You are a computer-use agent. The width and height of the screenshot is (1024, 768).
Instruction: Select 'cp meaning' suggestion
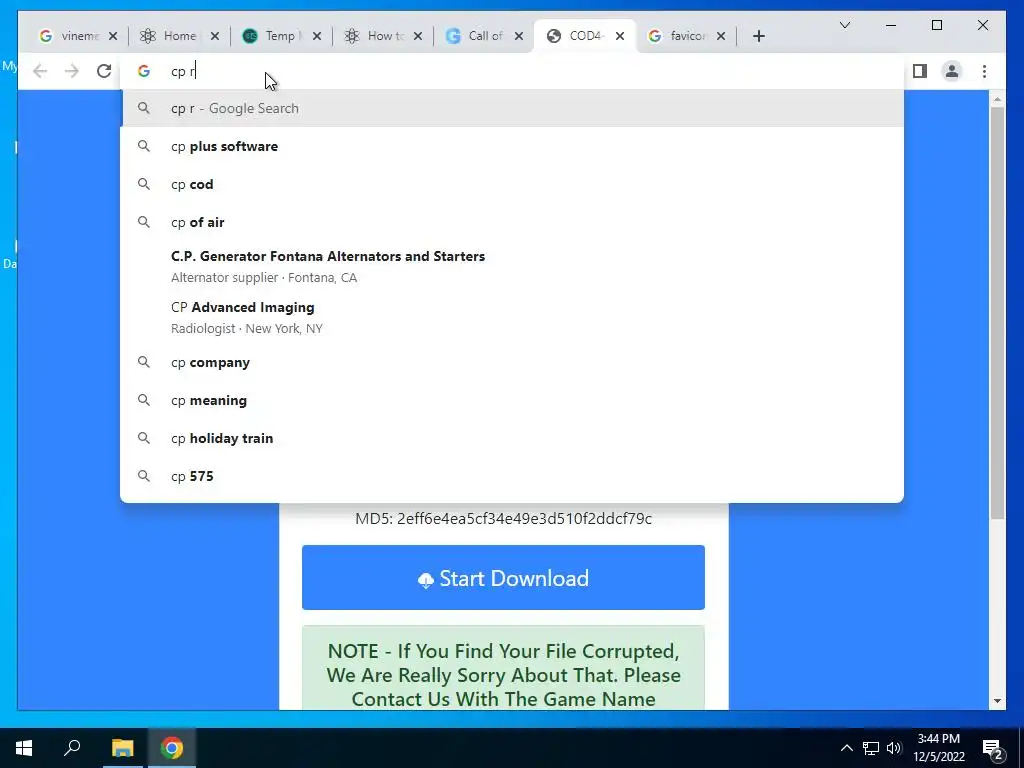tap(513, 400)
